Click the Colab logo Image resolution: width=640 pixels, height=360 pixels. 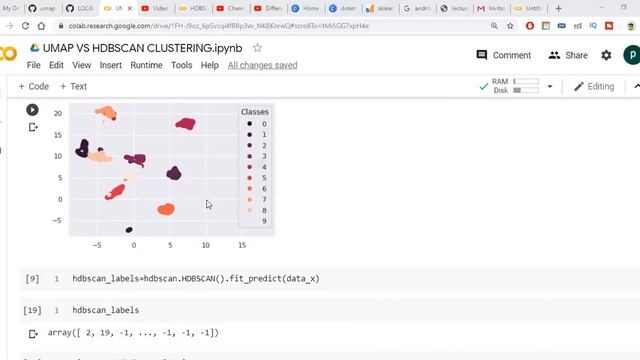[8, 54]
